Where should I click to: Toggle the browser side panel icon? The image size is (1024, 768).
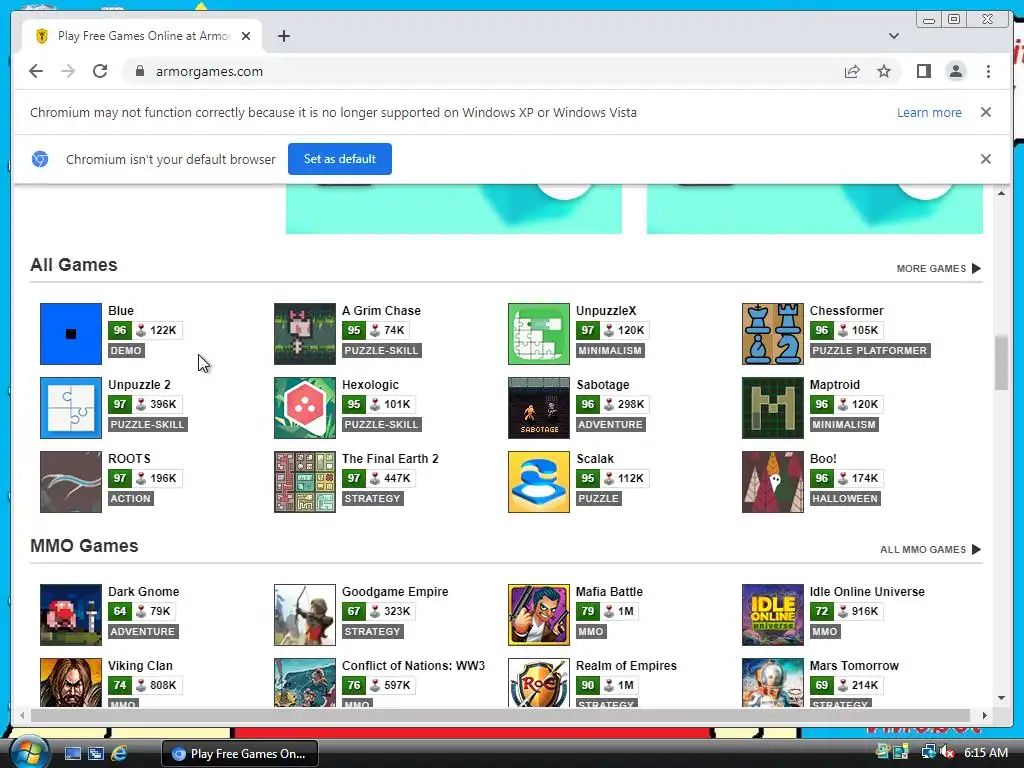pos(923,71)
